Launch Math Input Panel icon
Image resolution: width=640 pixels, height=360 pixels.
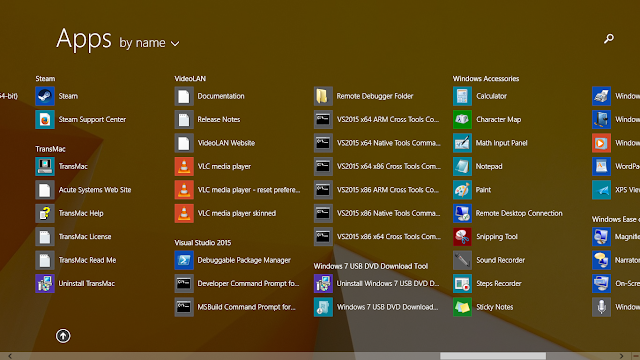click(x=462, y=143)
